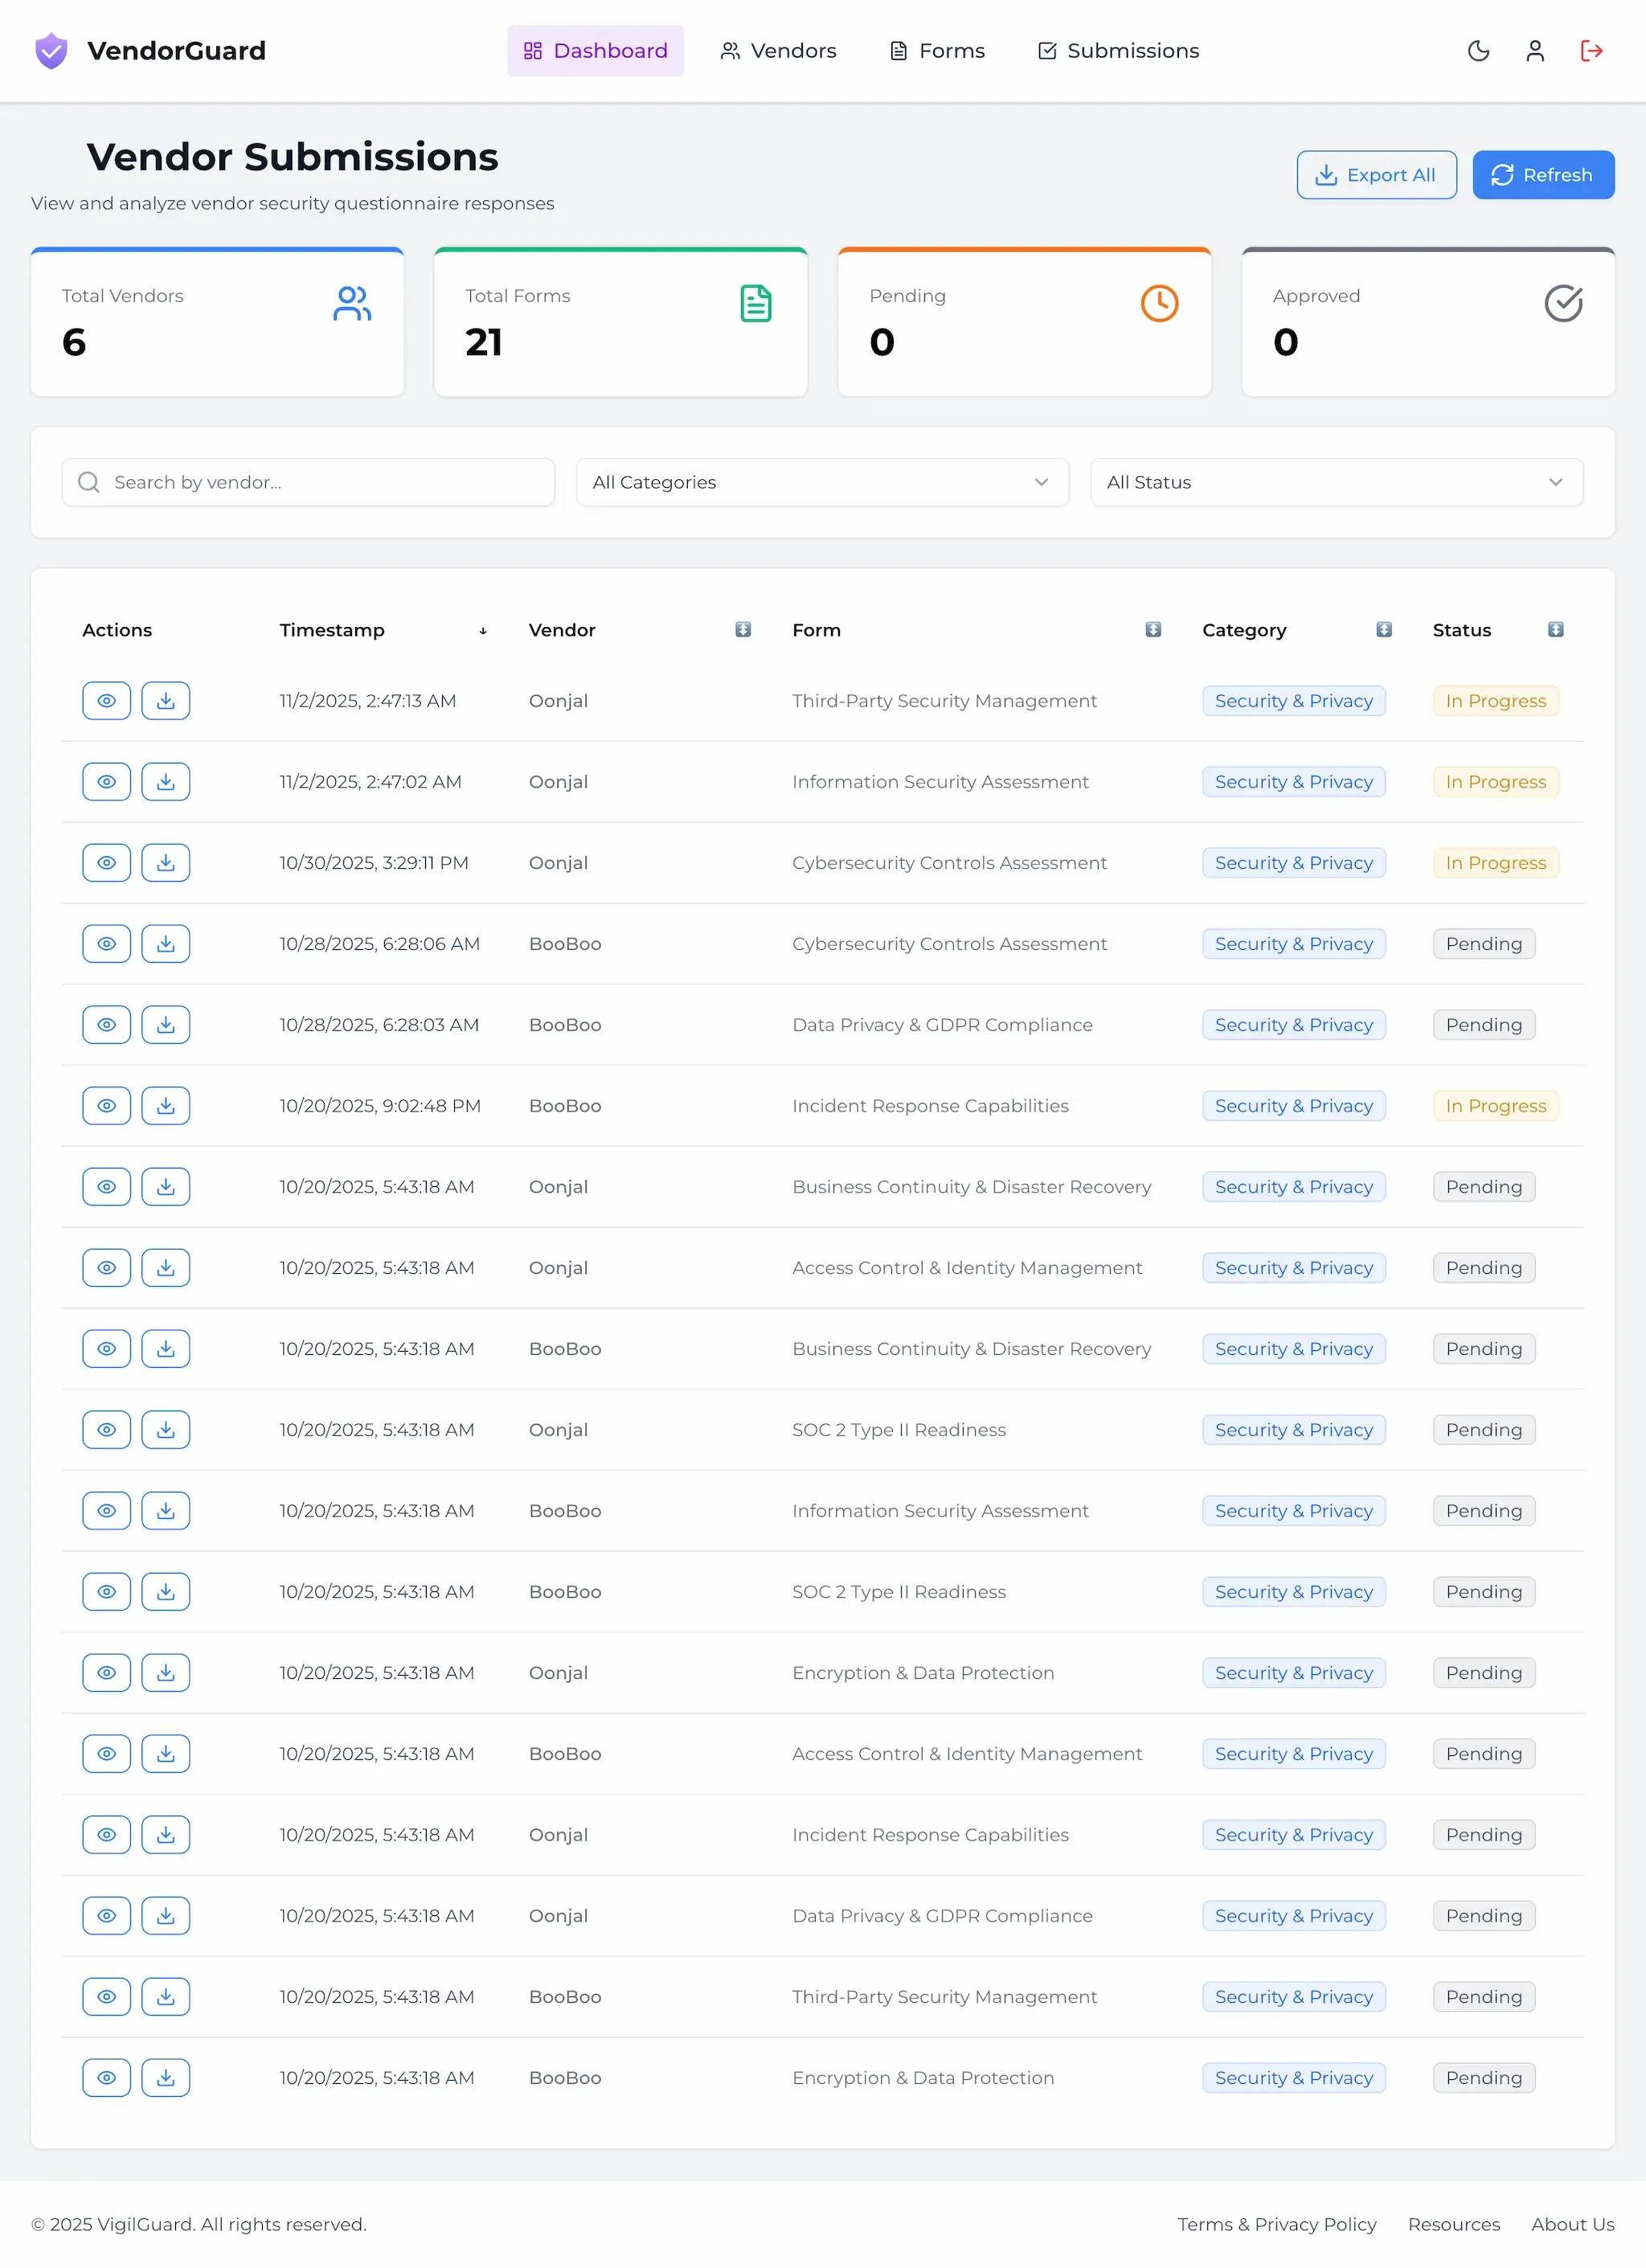1646x2268 pixels.
Task: Open the eye preview for BooBoo's Incident Response Capabilities
Action: [106, 1105]
